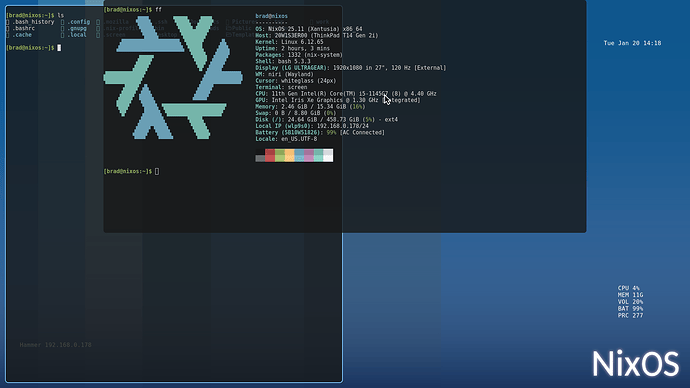Click the cyan swatch in the fastfetch palette
690x388 pixels.
(x=319, y=155)
